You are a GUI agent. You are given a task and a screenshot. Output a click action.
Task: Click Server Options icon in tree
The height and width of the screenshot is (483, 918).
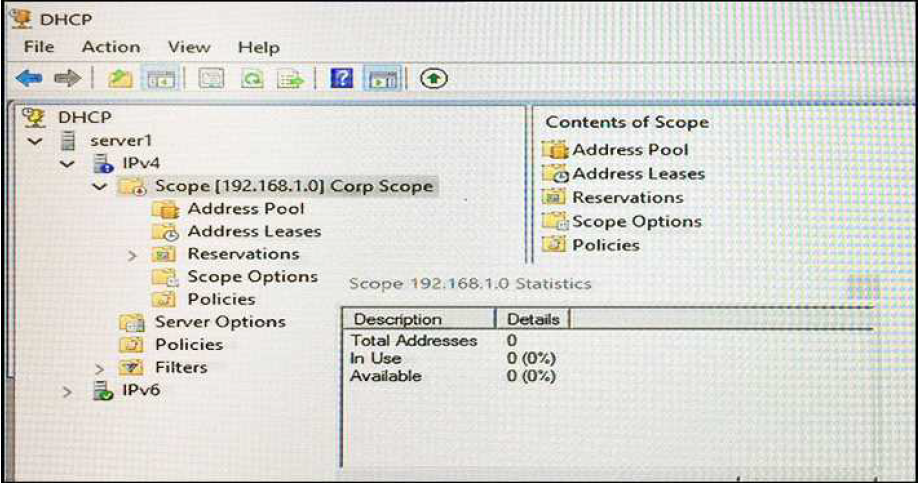pos(132,323)
